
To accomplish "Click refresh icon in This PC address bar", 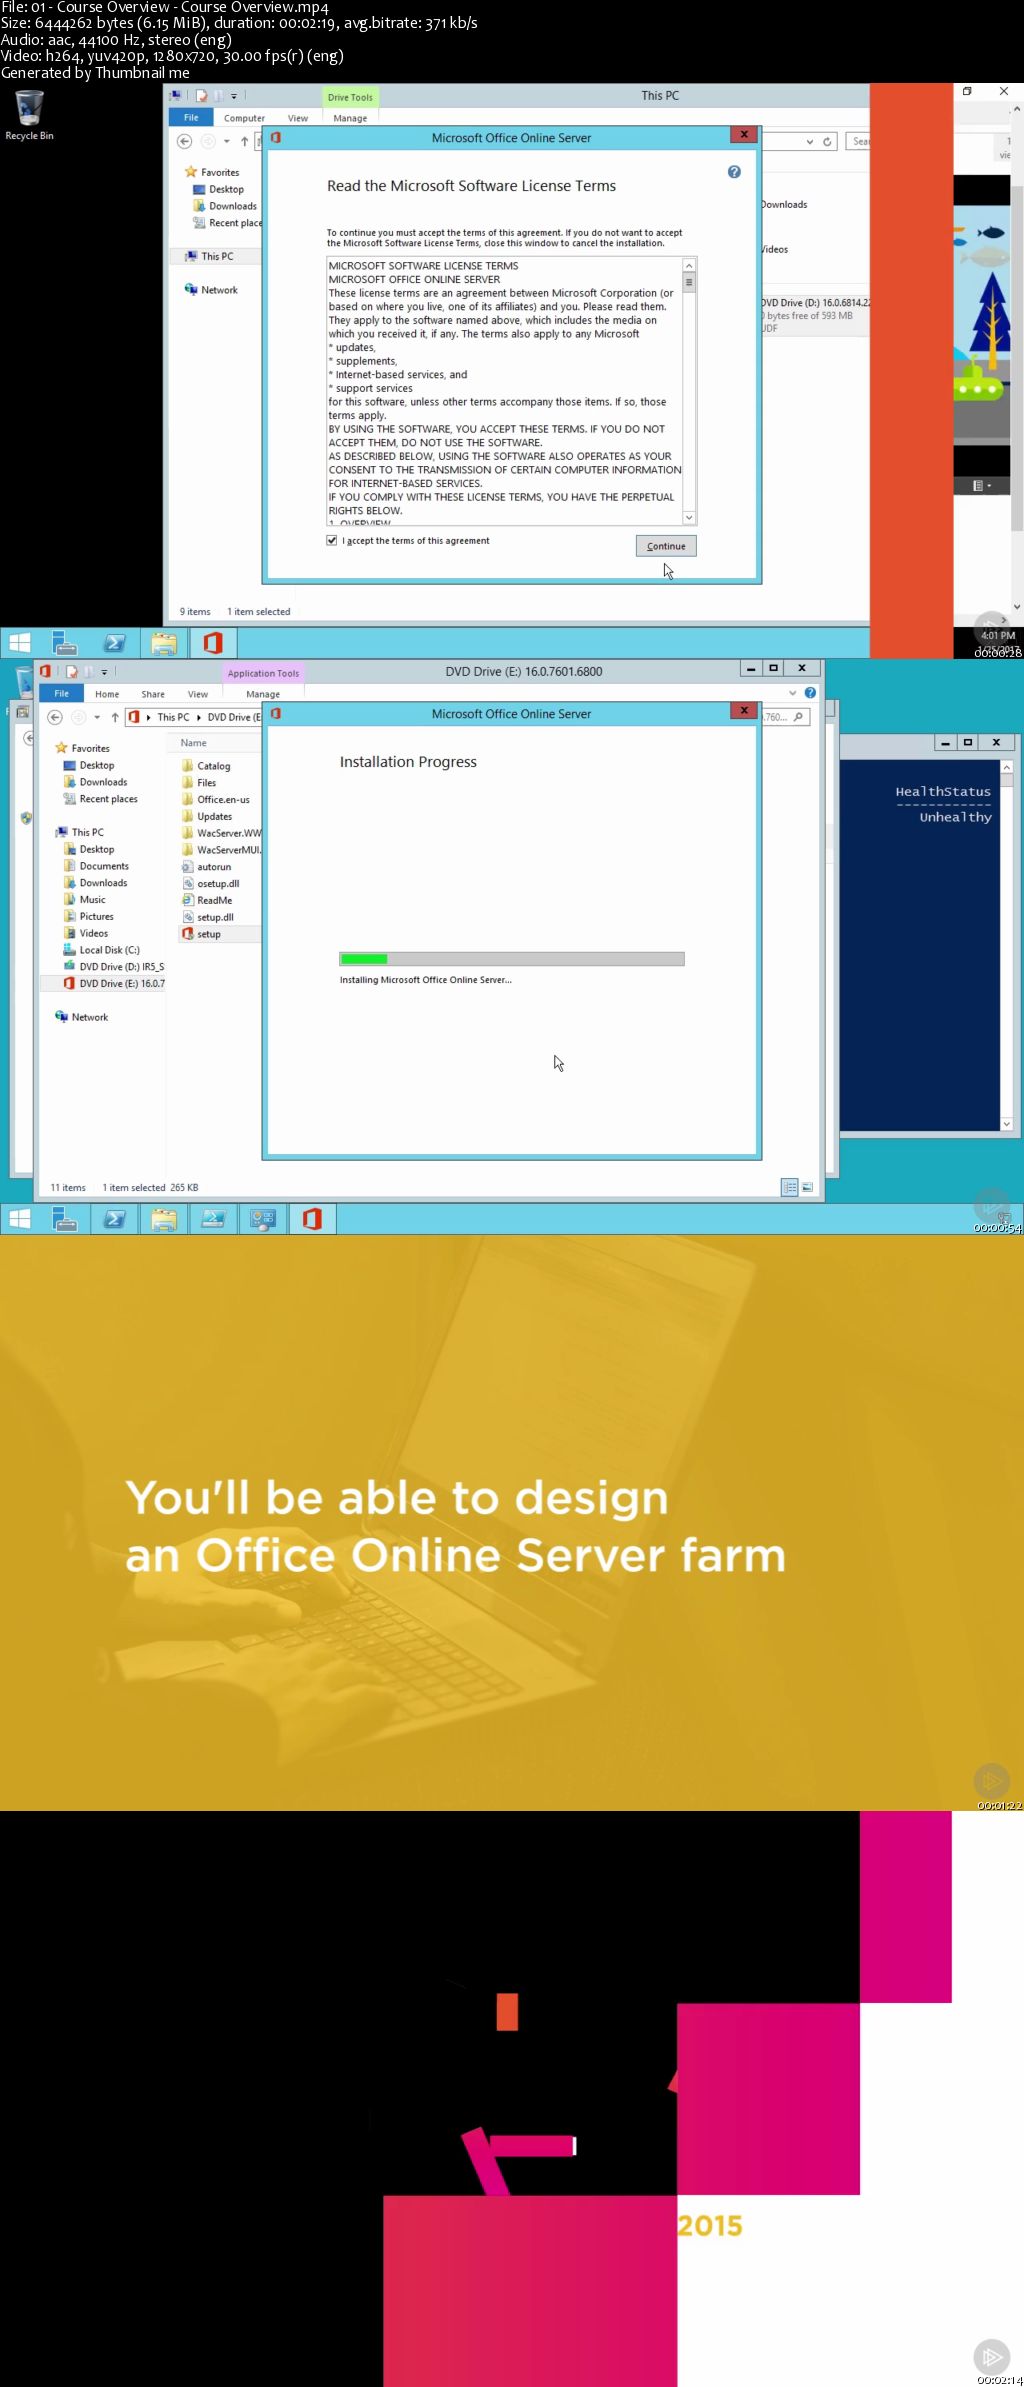I will [827, 142].
